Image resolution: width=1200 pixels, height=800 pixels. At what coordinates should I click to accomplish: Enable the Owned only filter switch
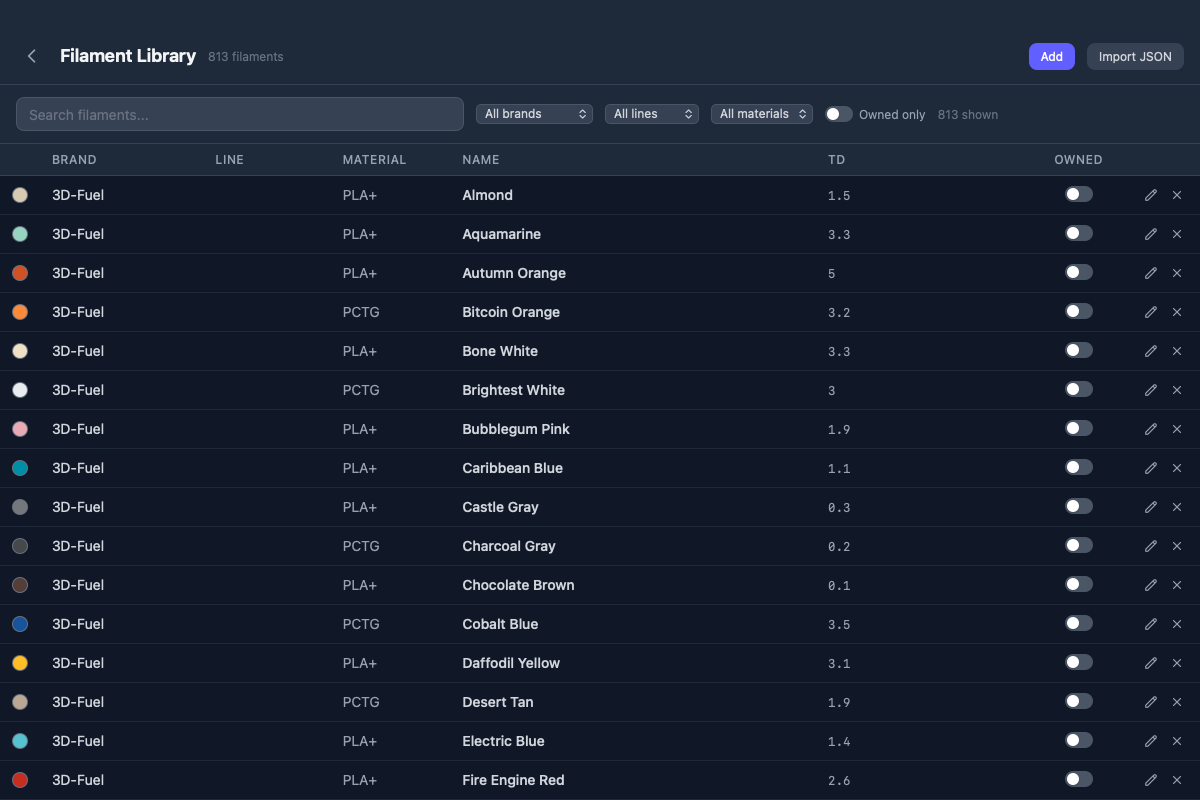(839, 114)
